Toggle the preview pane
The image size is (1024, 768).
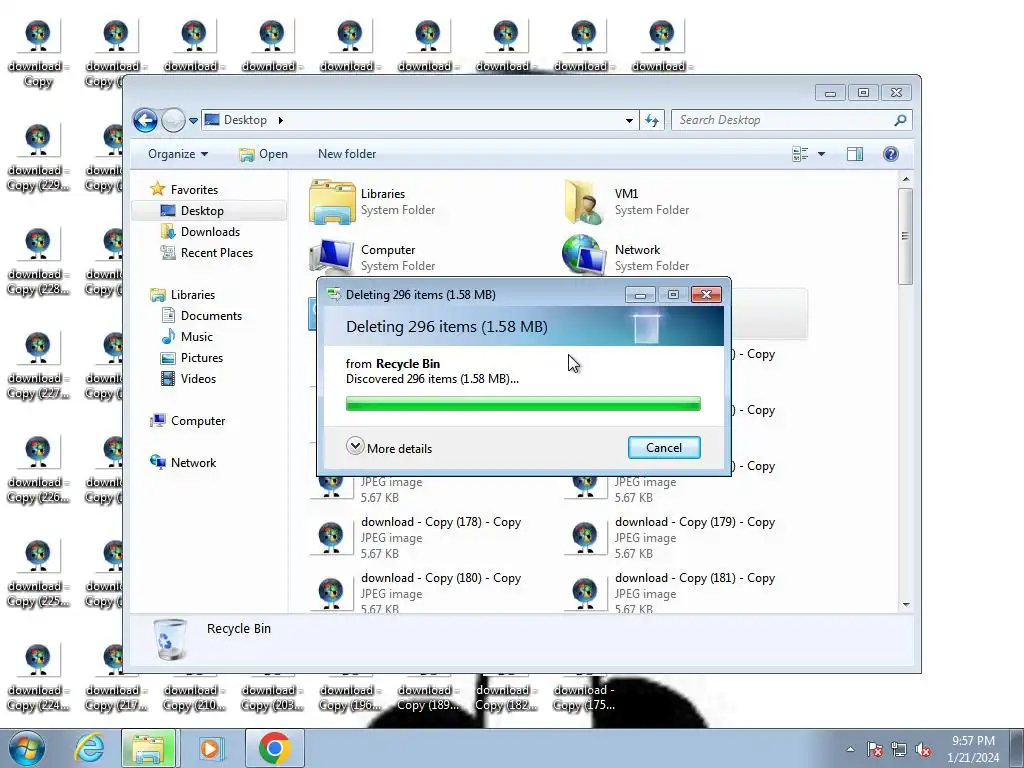pyautogui.click(x=855, y=154)
